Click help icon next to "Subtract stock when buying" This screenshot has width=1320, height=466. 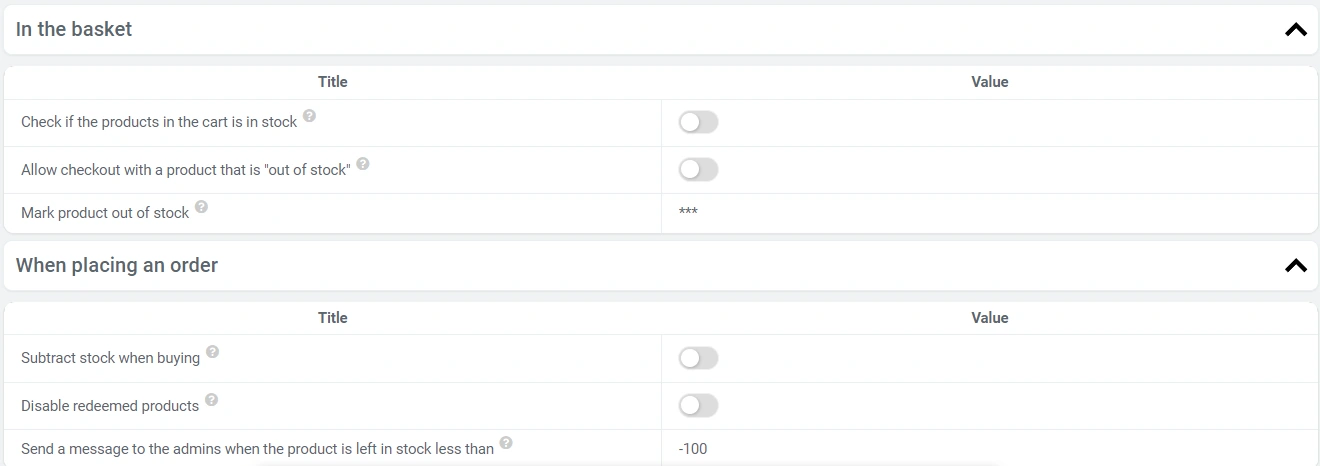click(213, 352)
